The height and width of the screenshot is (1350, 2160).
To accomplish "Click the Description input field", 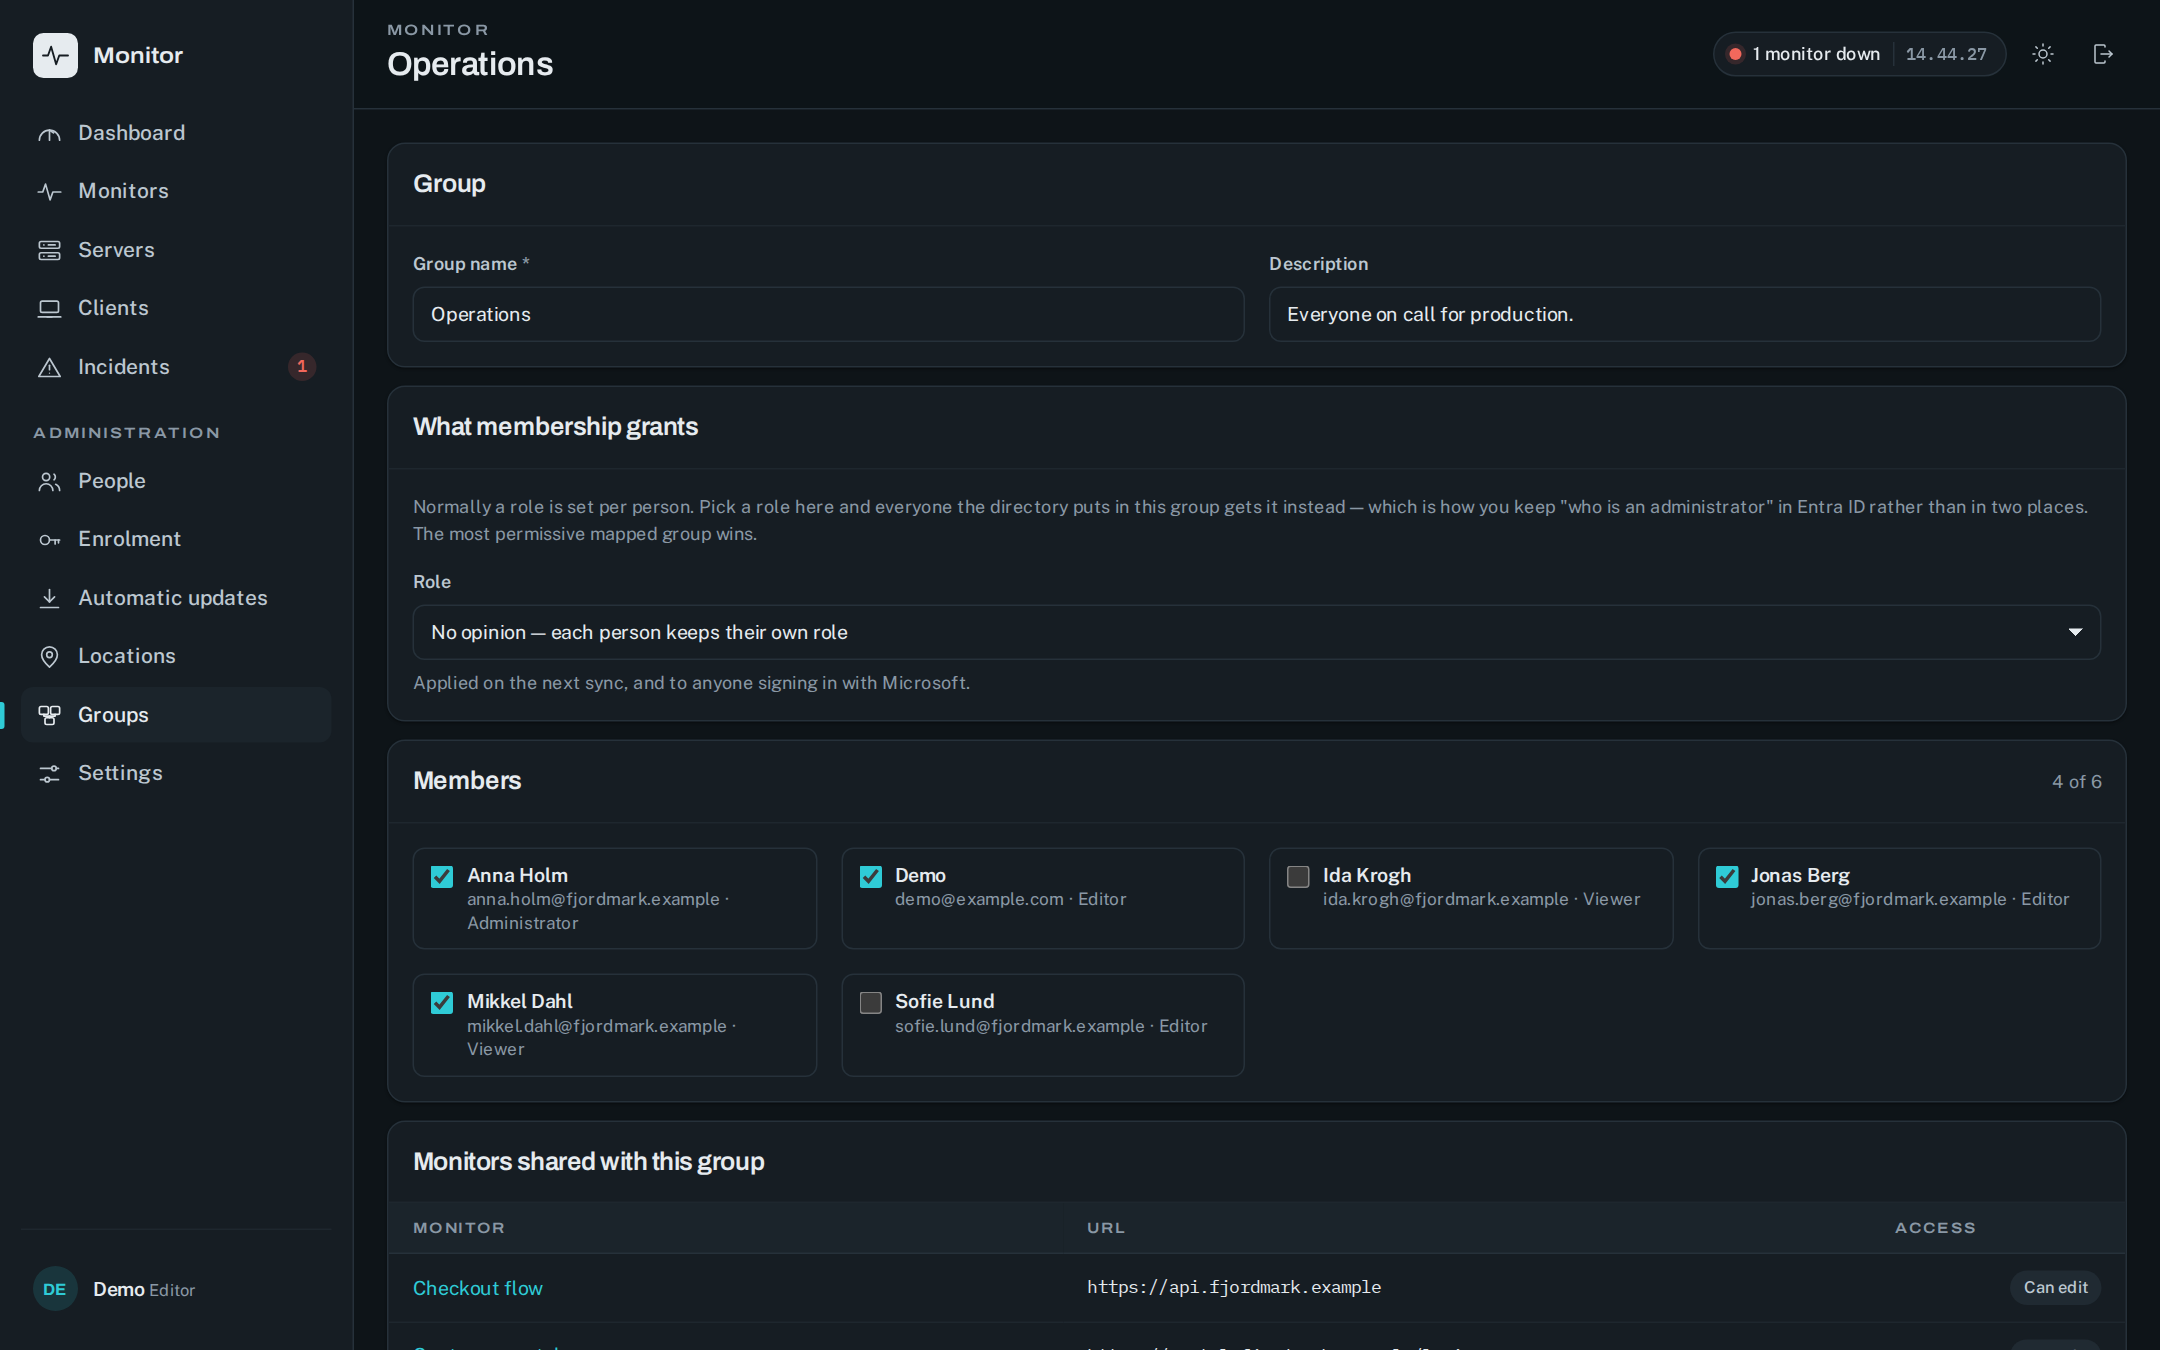I will [1684, 314].
